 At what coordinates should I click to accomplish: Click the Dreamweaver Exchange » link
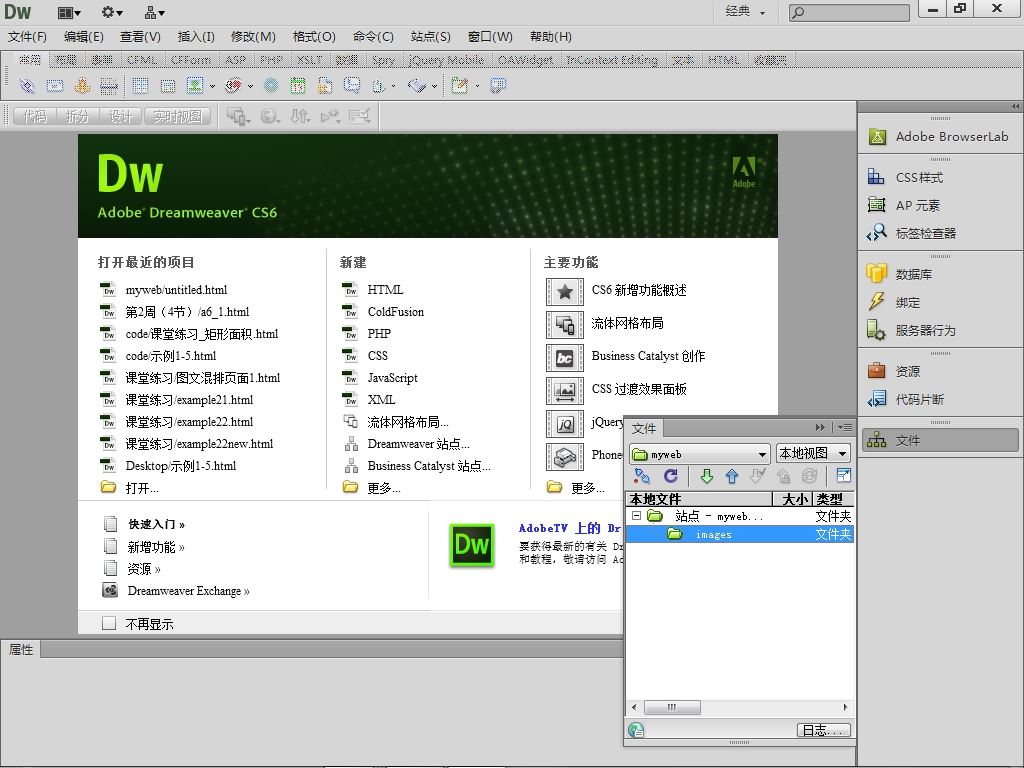tap(188, 591)
